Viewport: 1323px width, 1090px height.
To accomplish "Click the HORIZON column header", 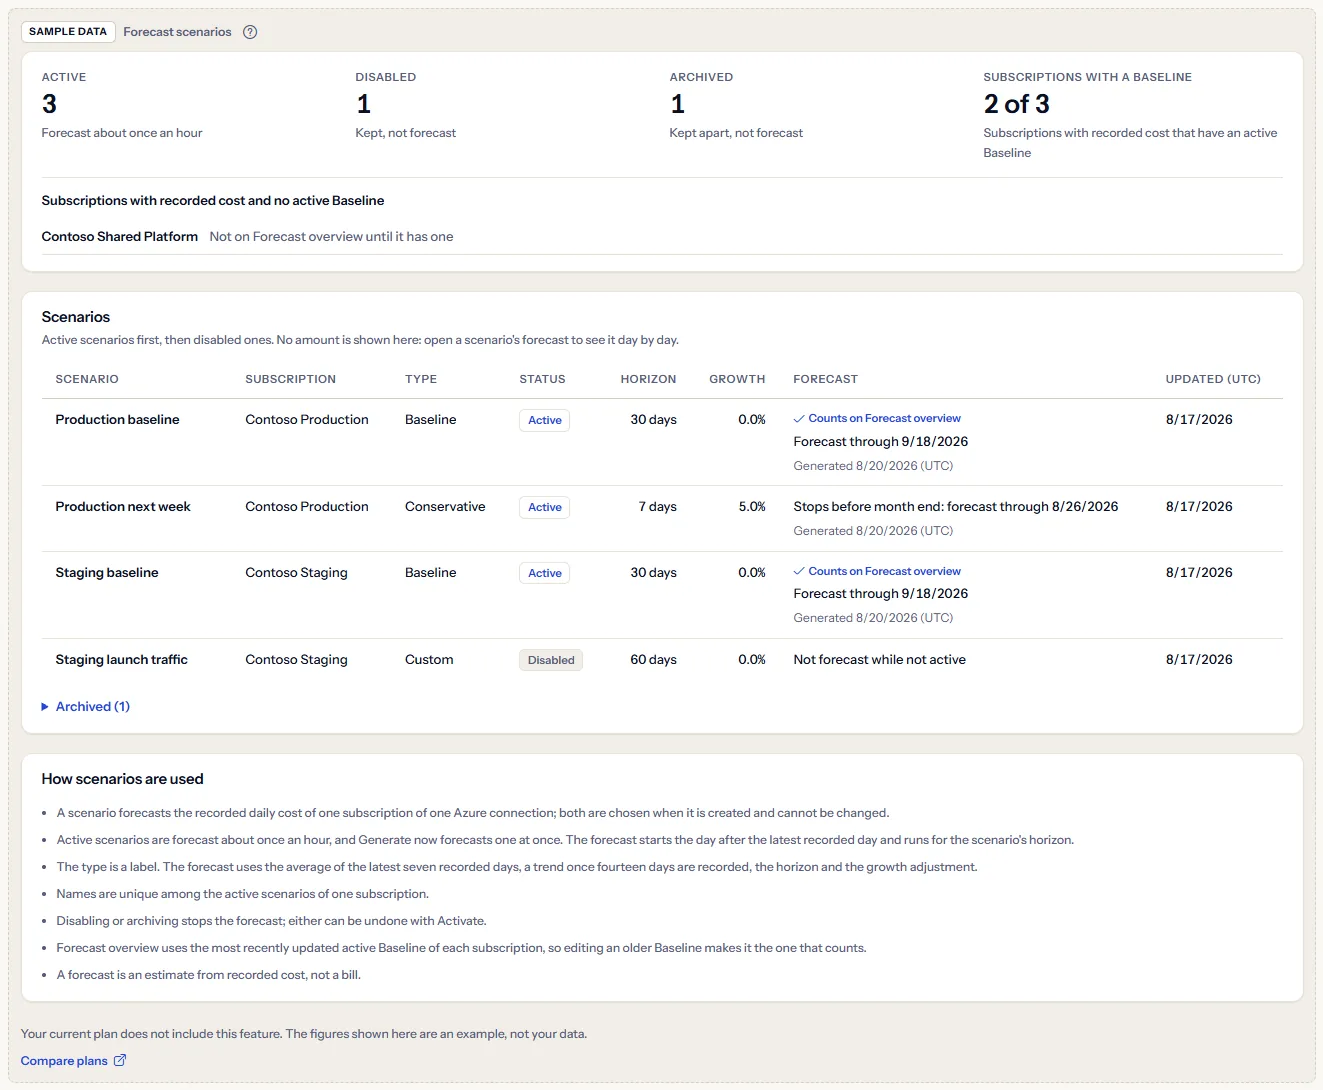I will pyautogui.click(x=648, y=380).
